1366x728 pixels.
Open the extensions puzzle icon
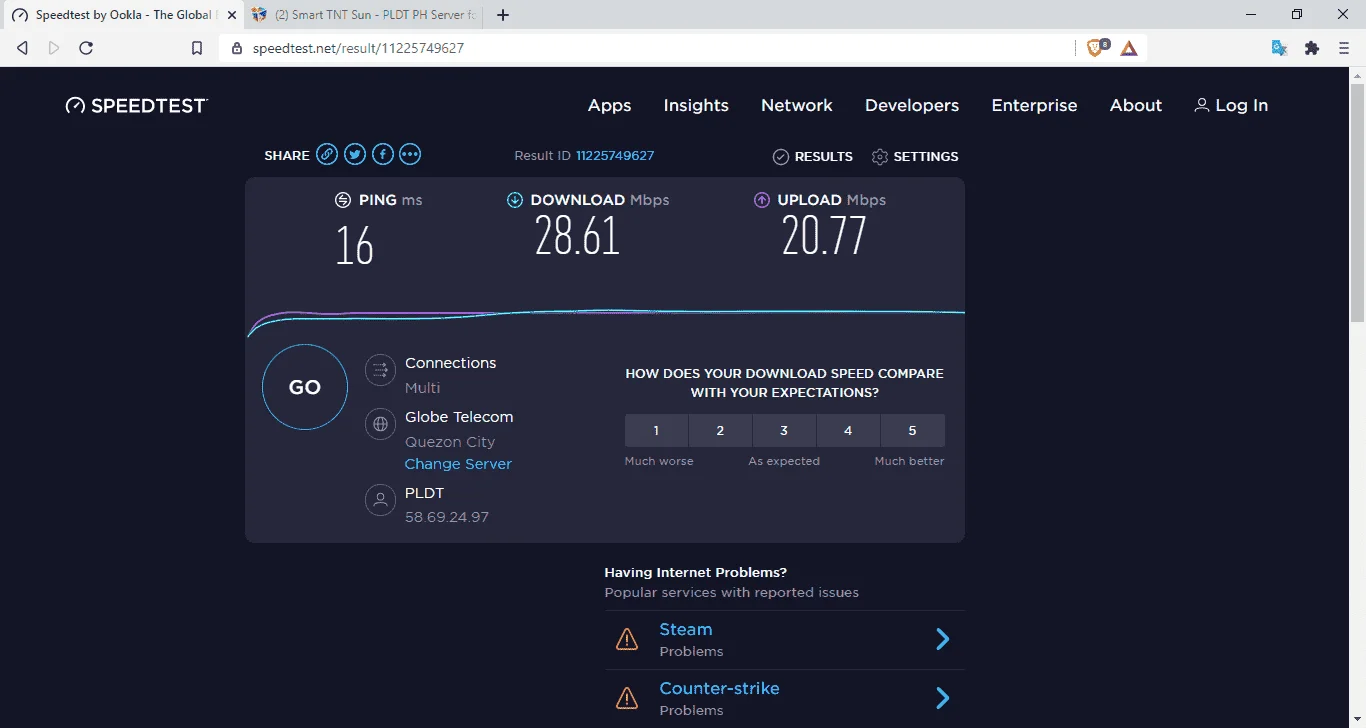click(x=1312, y=47)
